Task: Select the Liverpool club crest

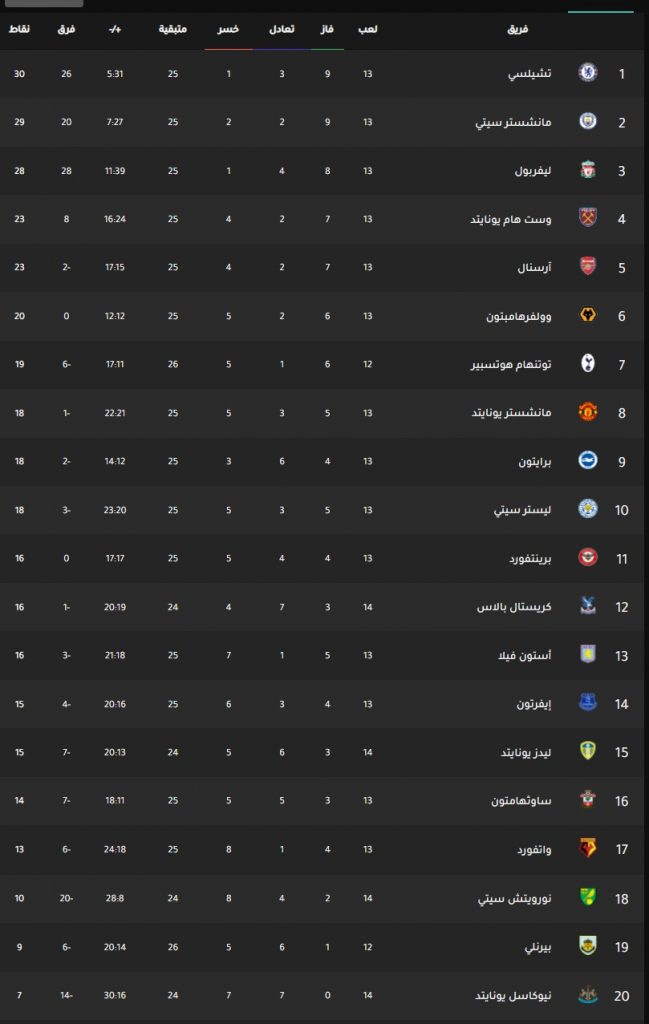Action: pyautogui.click(x=588, y=170)
